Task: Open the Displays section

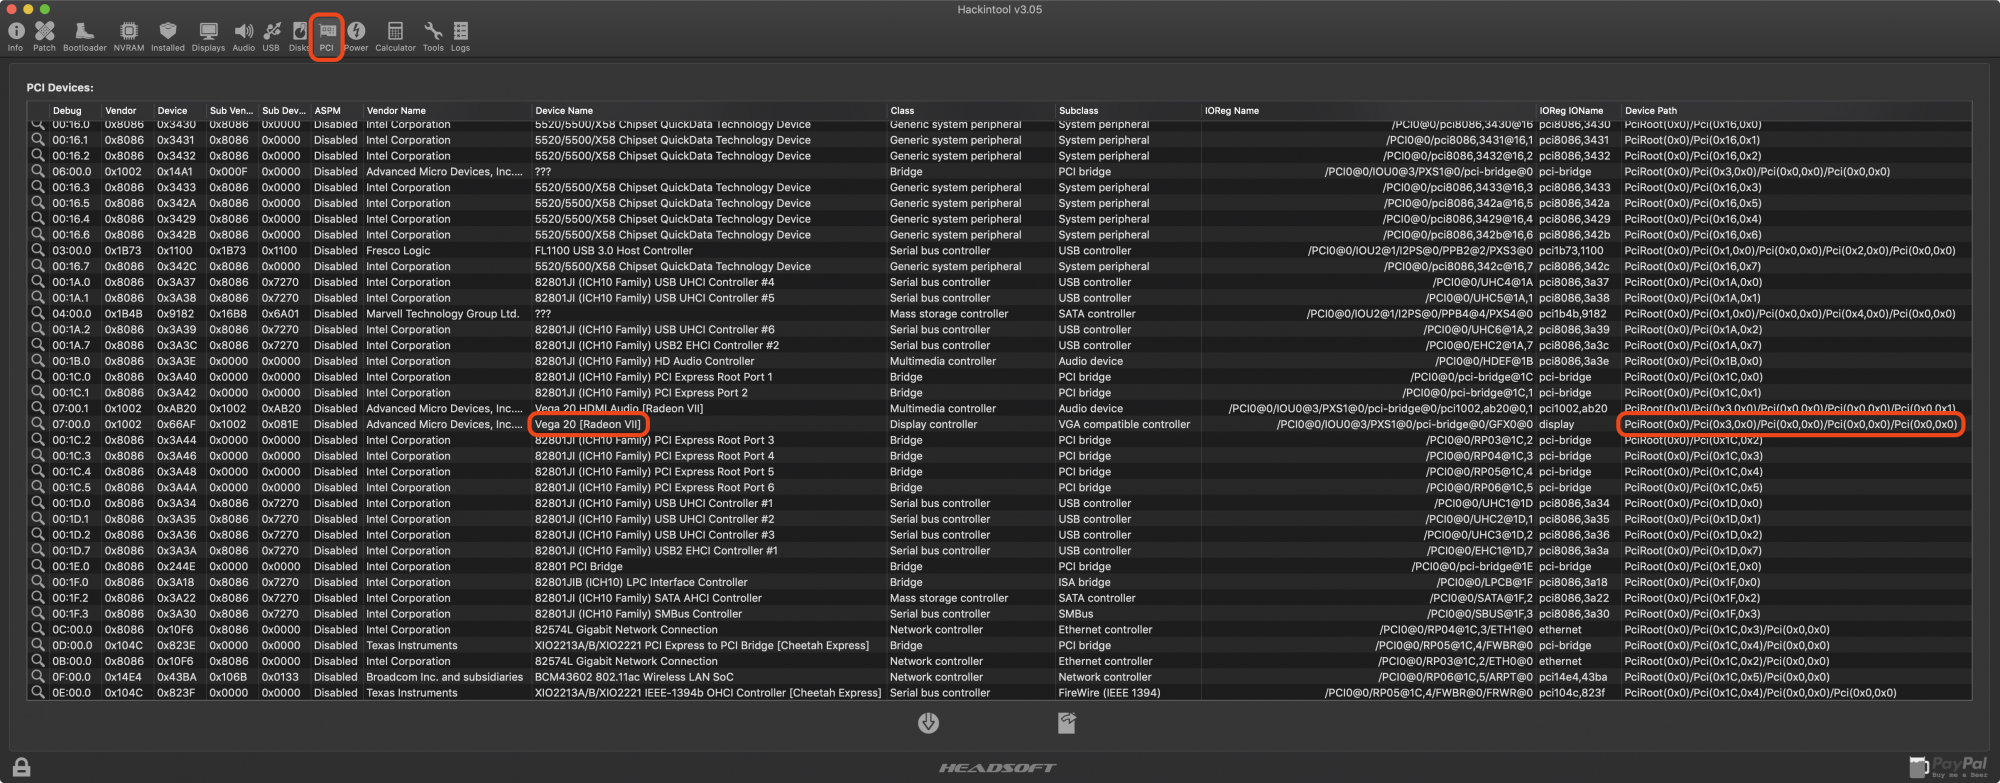Action: click(x=208, y=37)
